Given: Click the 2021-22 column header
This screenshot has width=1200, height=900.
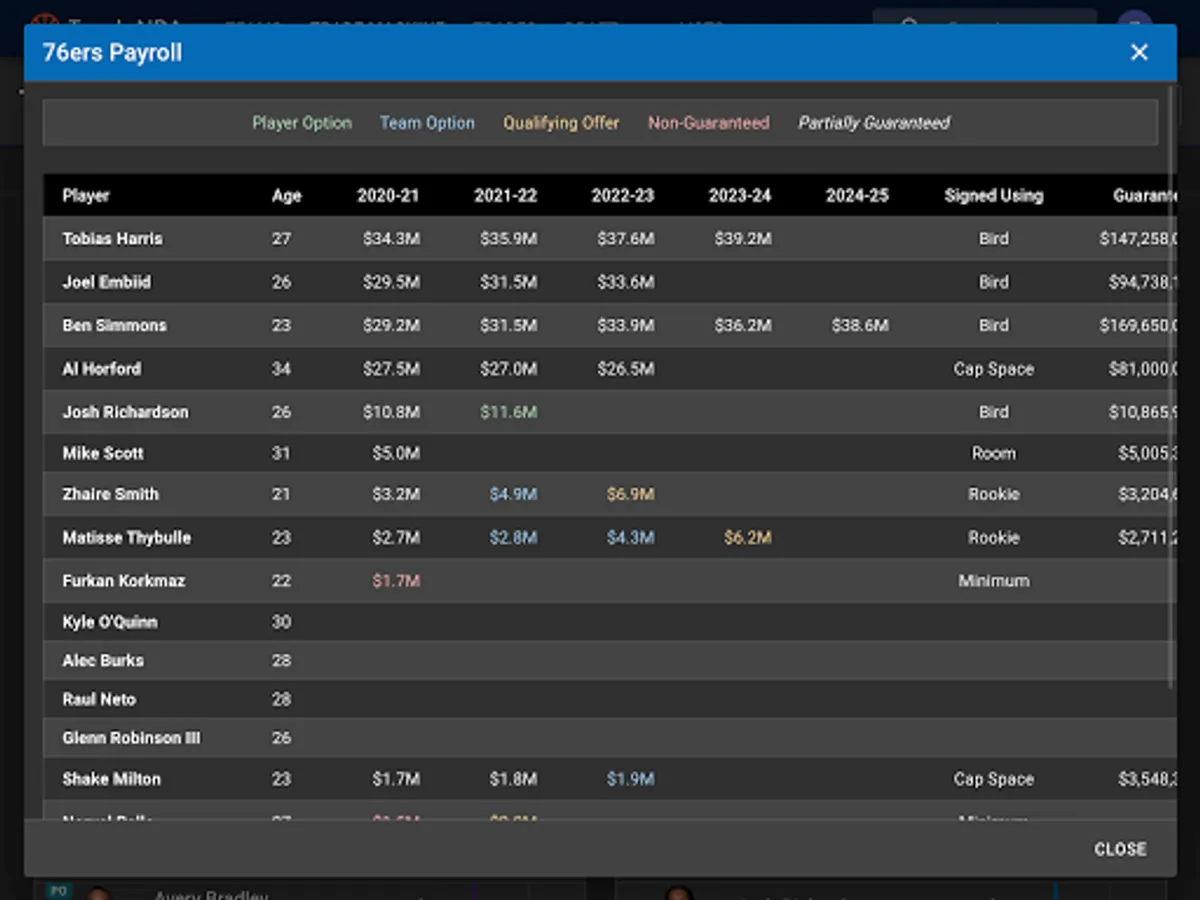Looking at the screenshot, I should (x=505, y=195).
